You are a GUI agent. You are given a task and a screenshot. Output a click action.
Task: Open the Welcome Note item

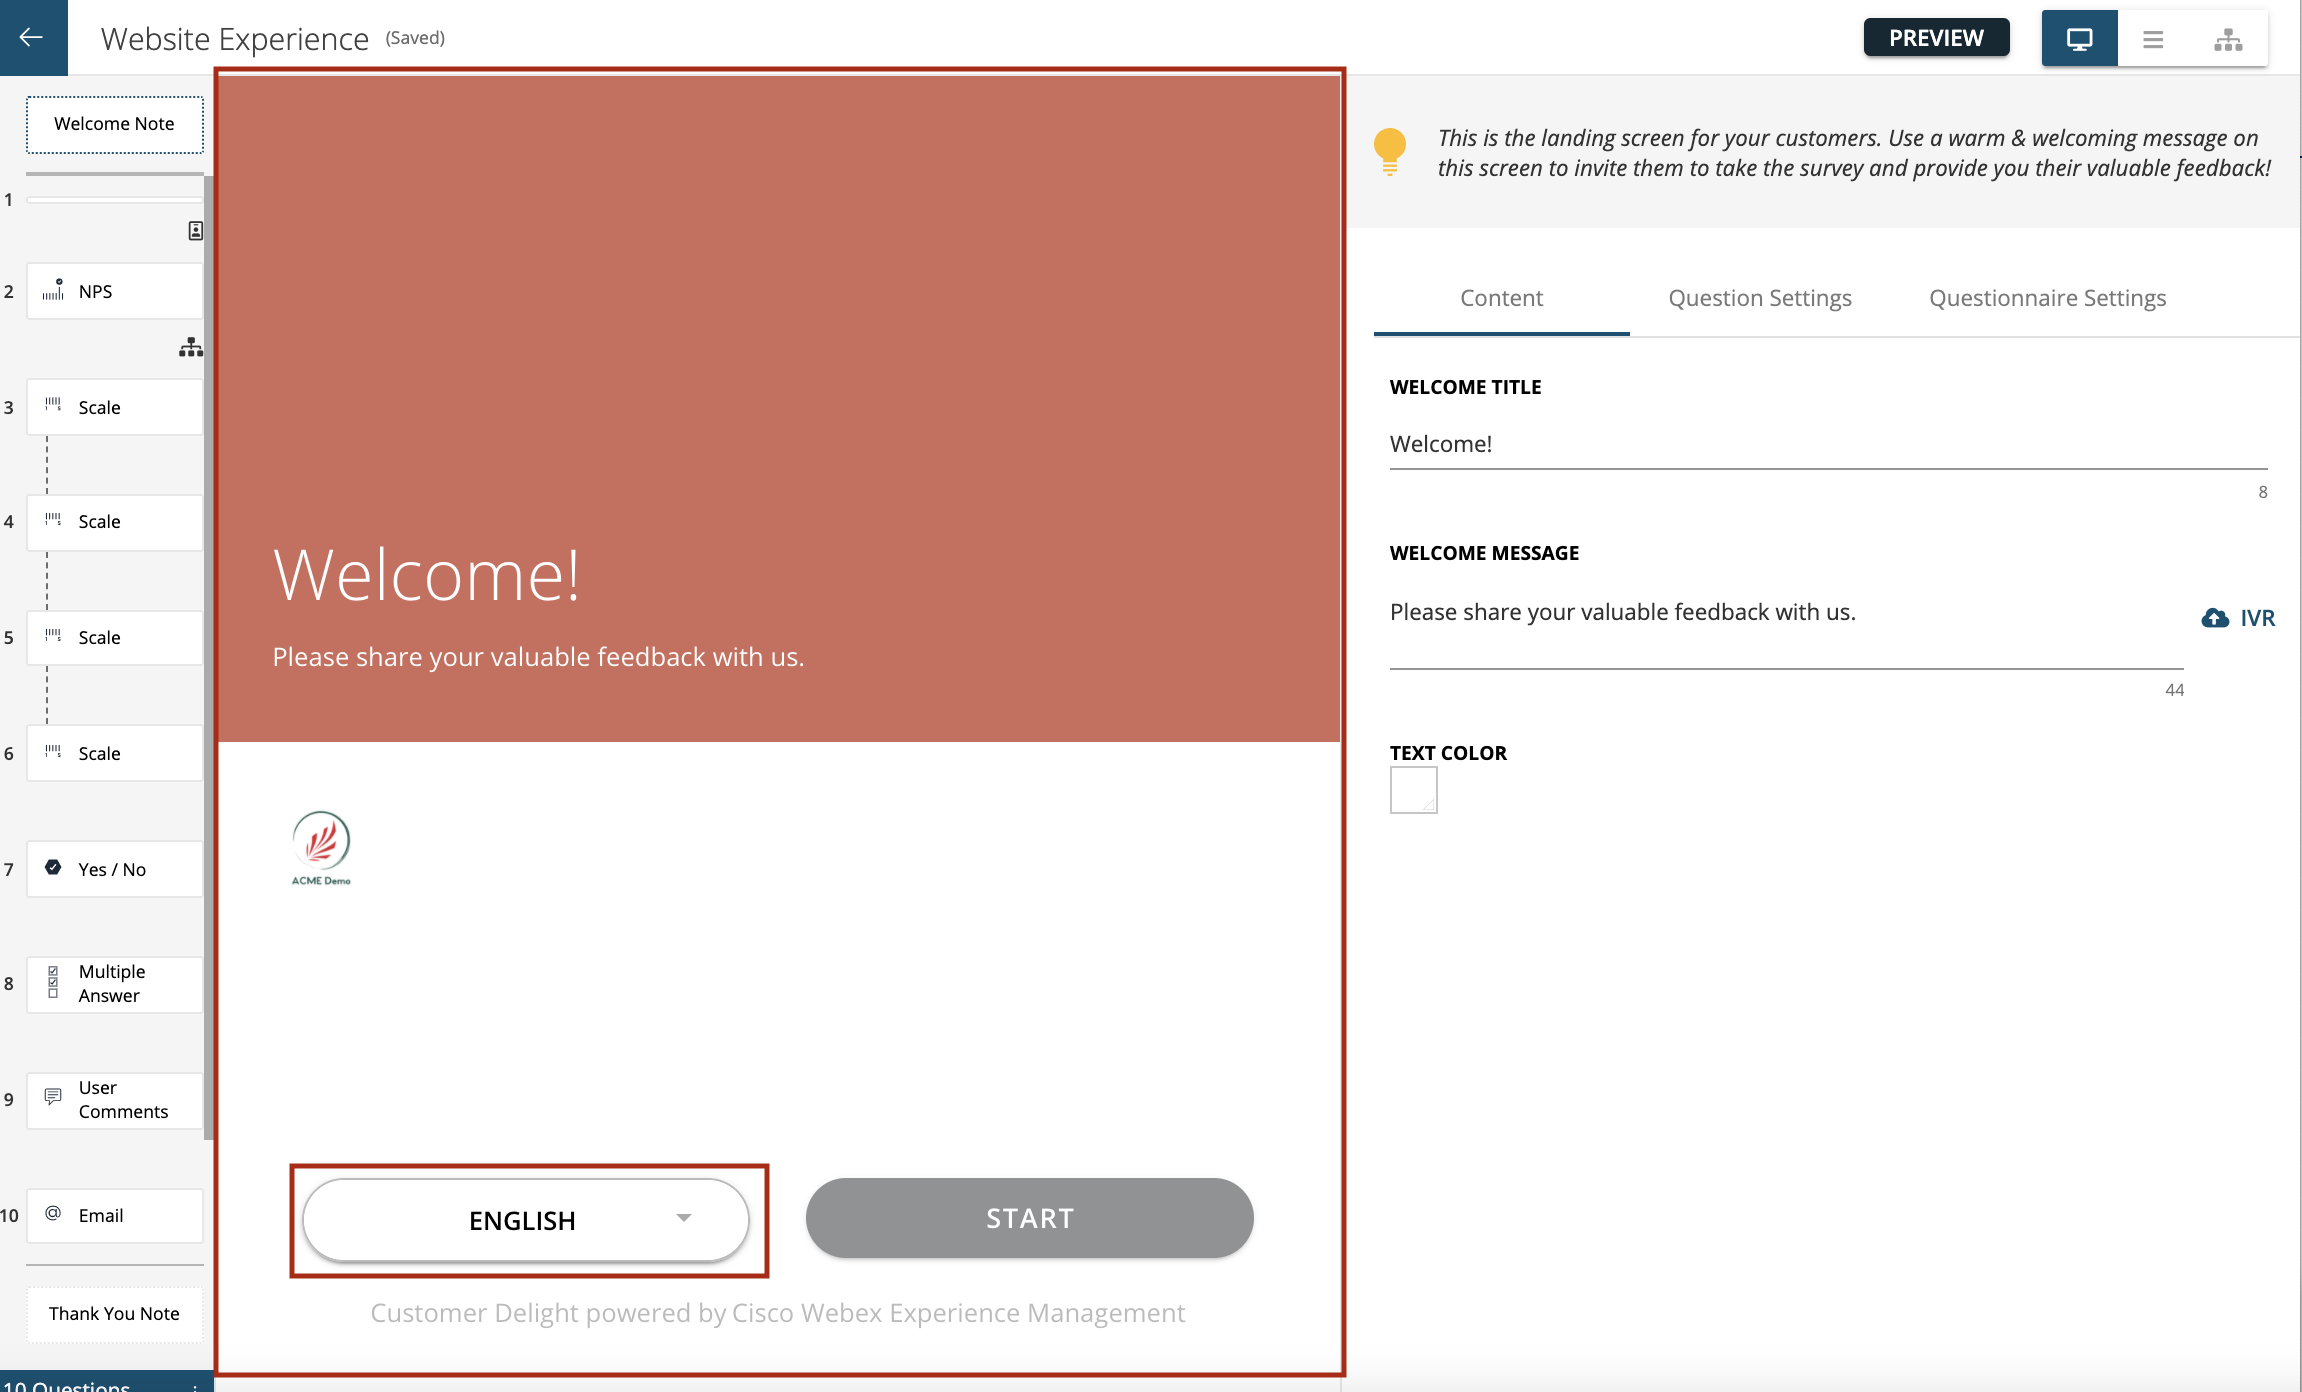click(x=115, y=124)
